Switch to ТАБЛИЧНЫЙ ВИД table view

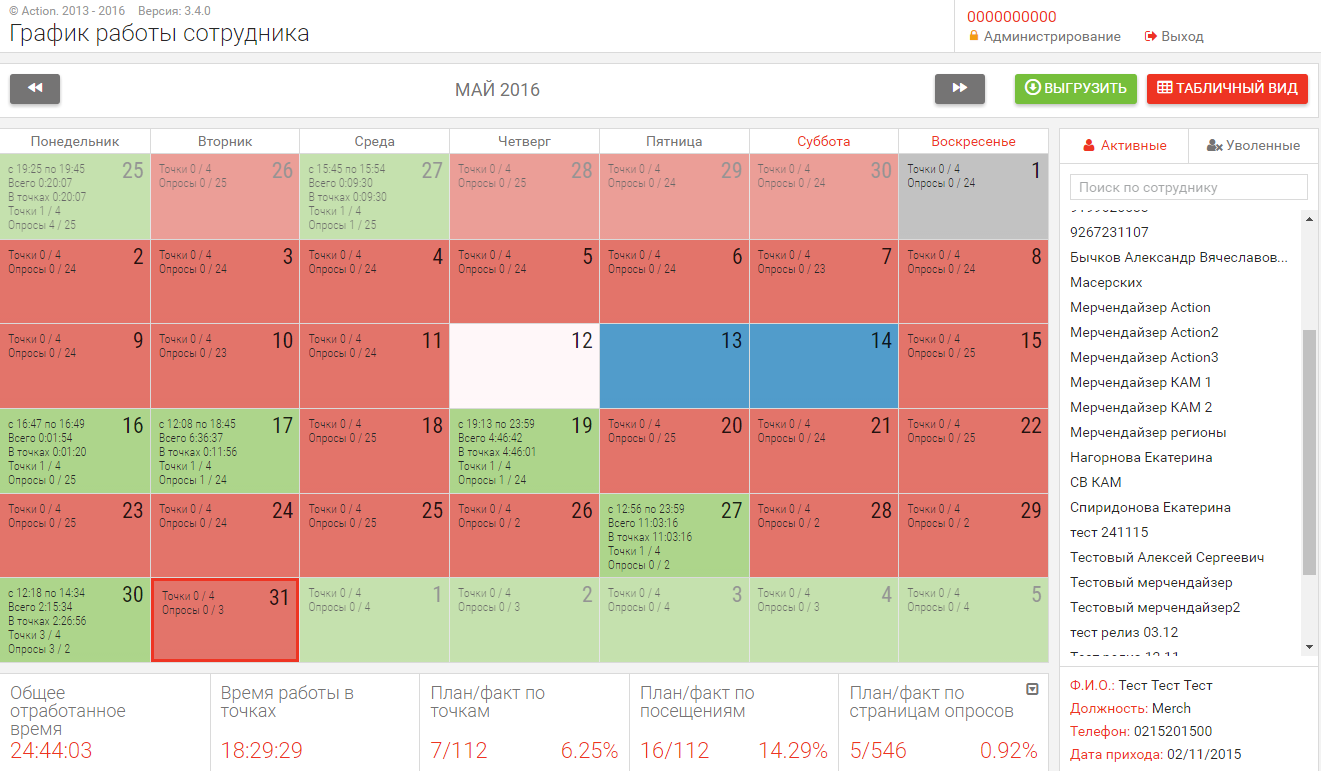(1228, 88)
